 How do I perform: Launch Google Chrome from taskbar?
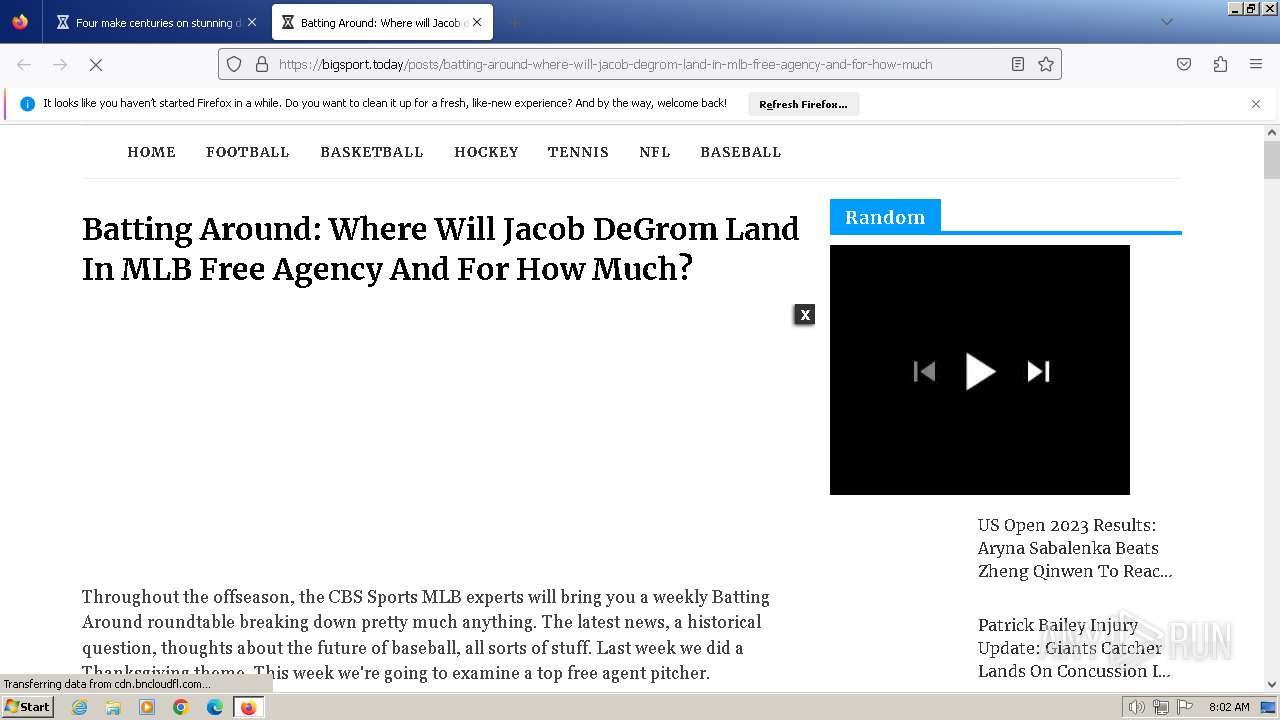[181, 707]
